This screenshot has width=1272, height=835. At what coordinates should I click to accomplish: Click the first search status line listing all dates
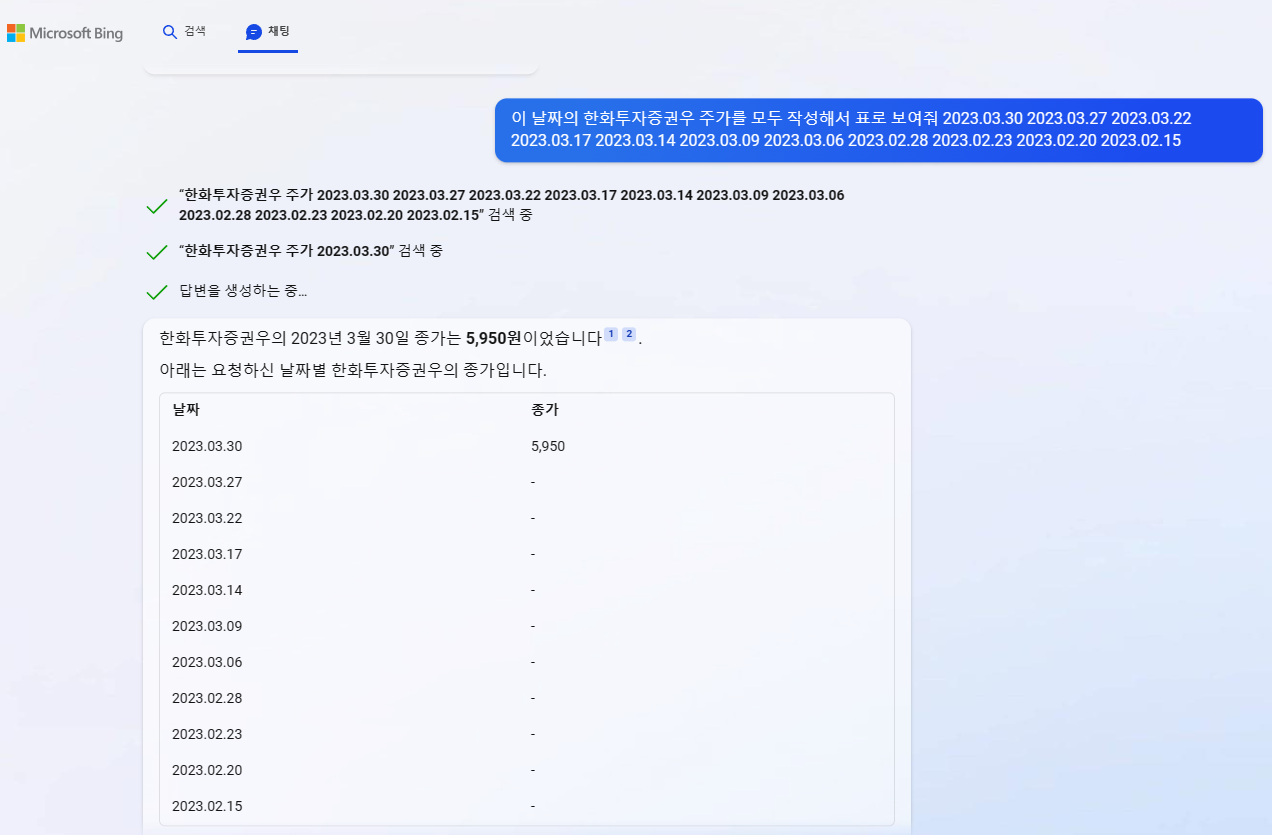pos(512,205)
